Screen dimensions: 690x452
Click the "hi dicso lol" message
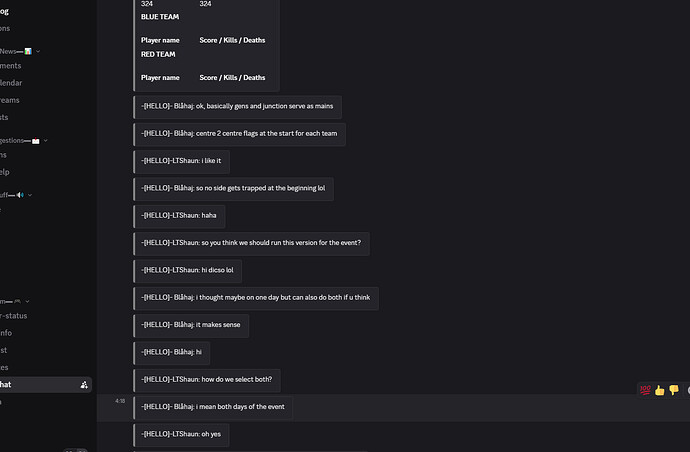tap(189, 271)
